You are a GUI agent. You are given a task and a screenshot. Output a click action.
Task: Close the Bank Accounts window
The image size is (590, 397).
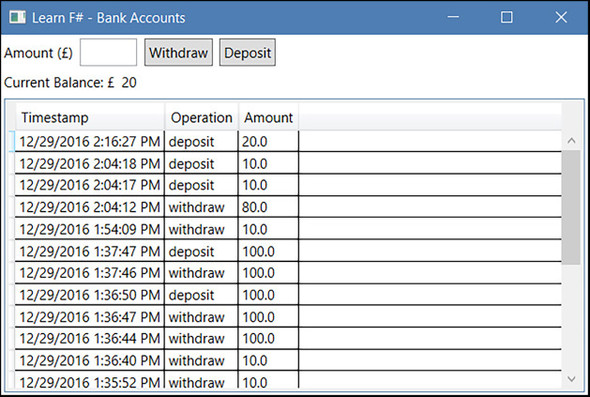tap(561, 17)
